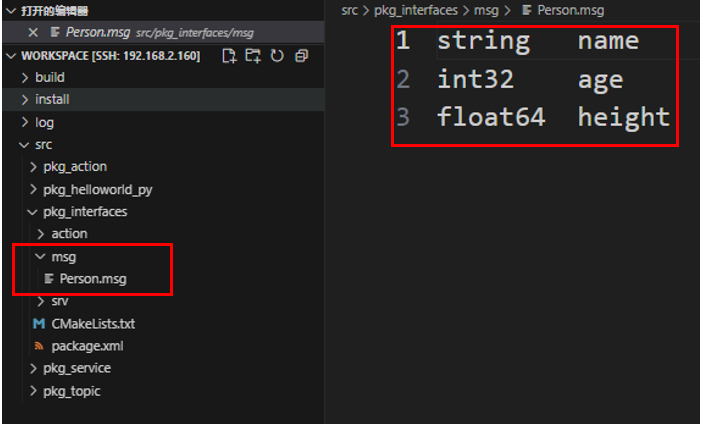Click the CMakeLists.txt file icon
Viewport: 702px width, 424px height.
(x=39, y=324)
